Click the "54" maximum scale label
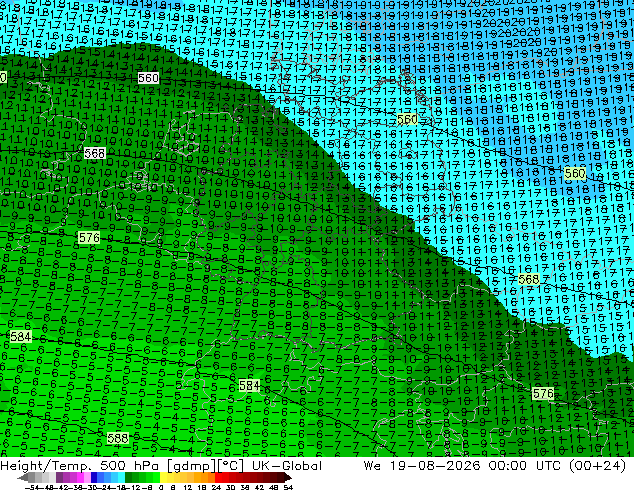Image resolution: width=634 pixels, height=490 pixels. click(287, 487)
